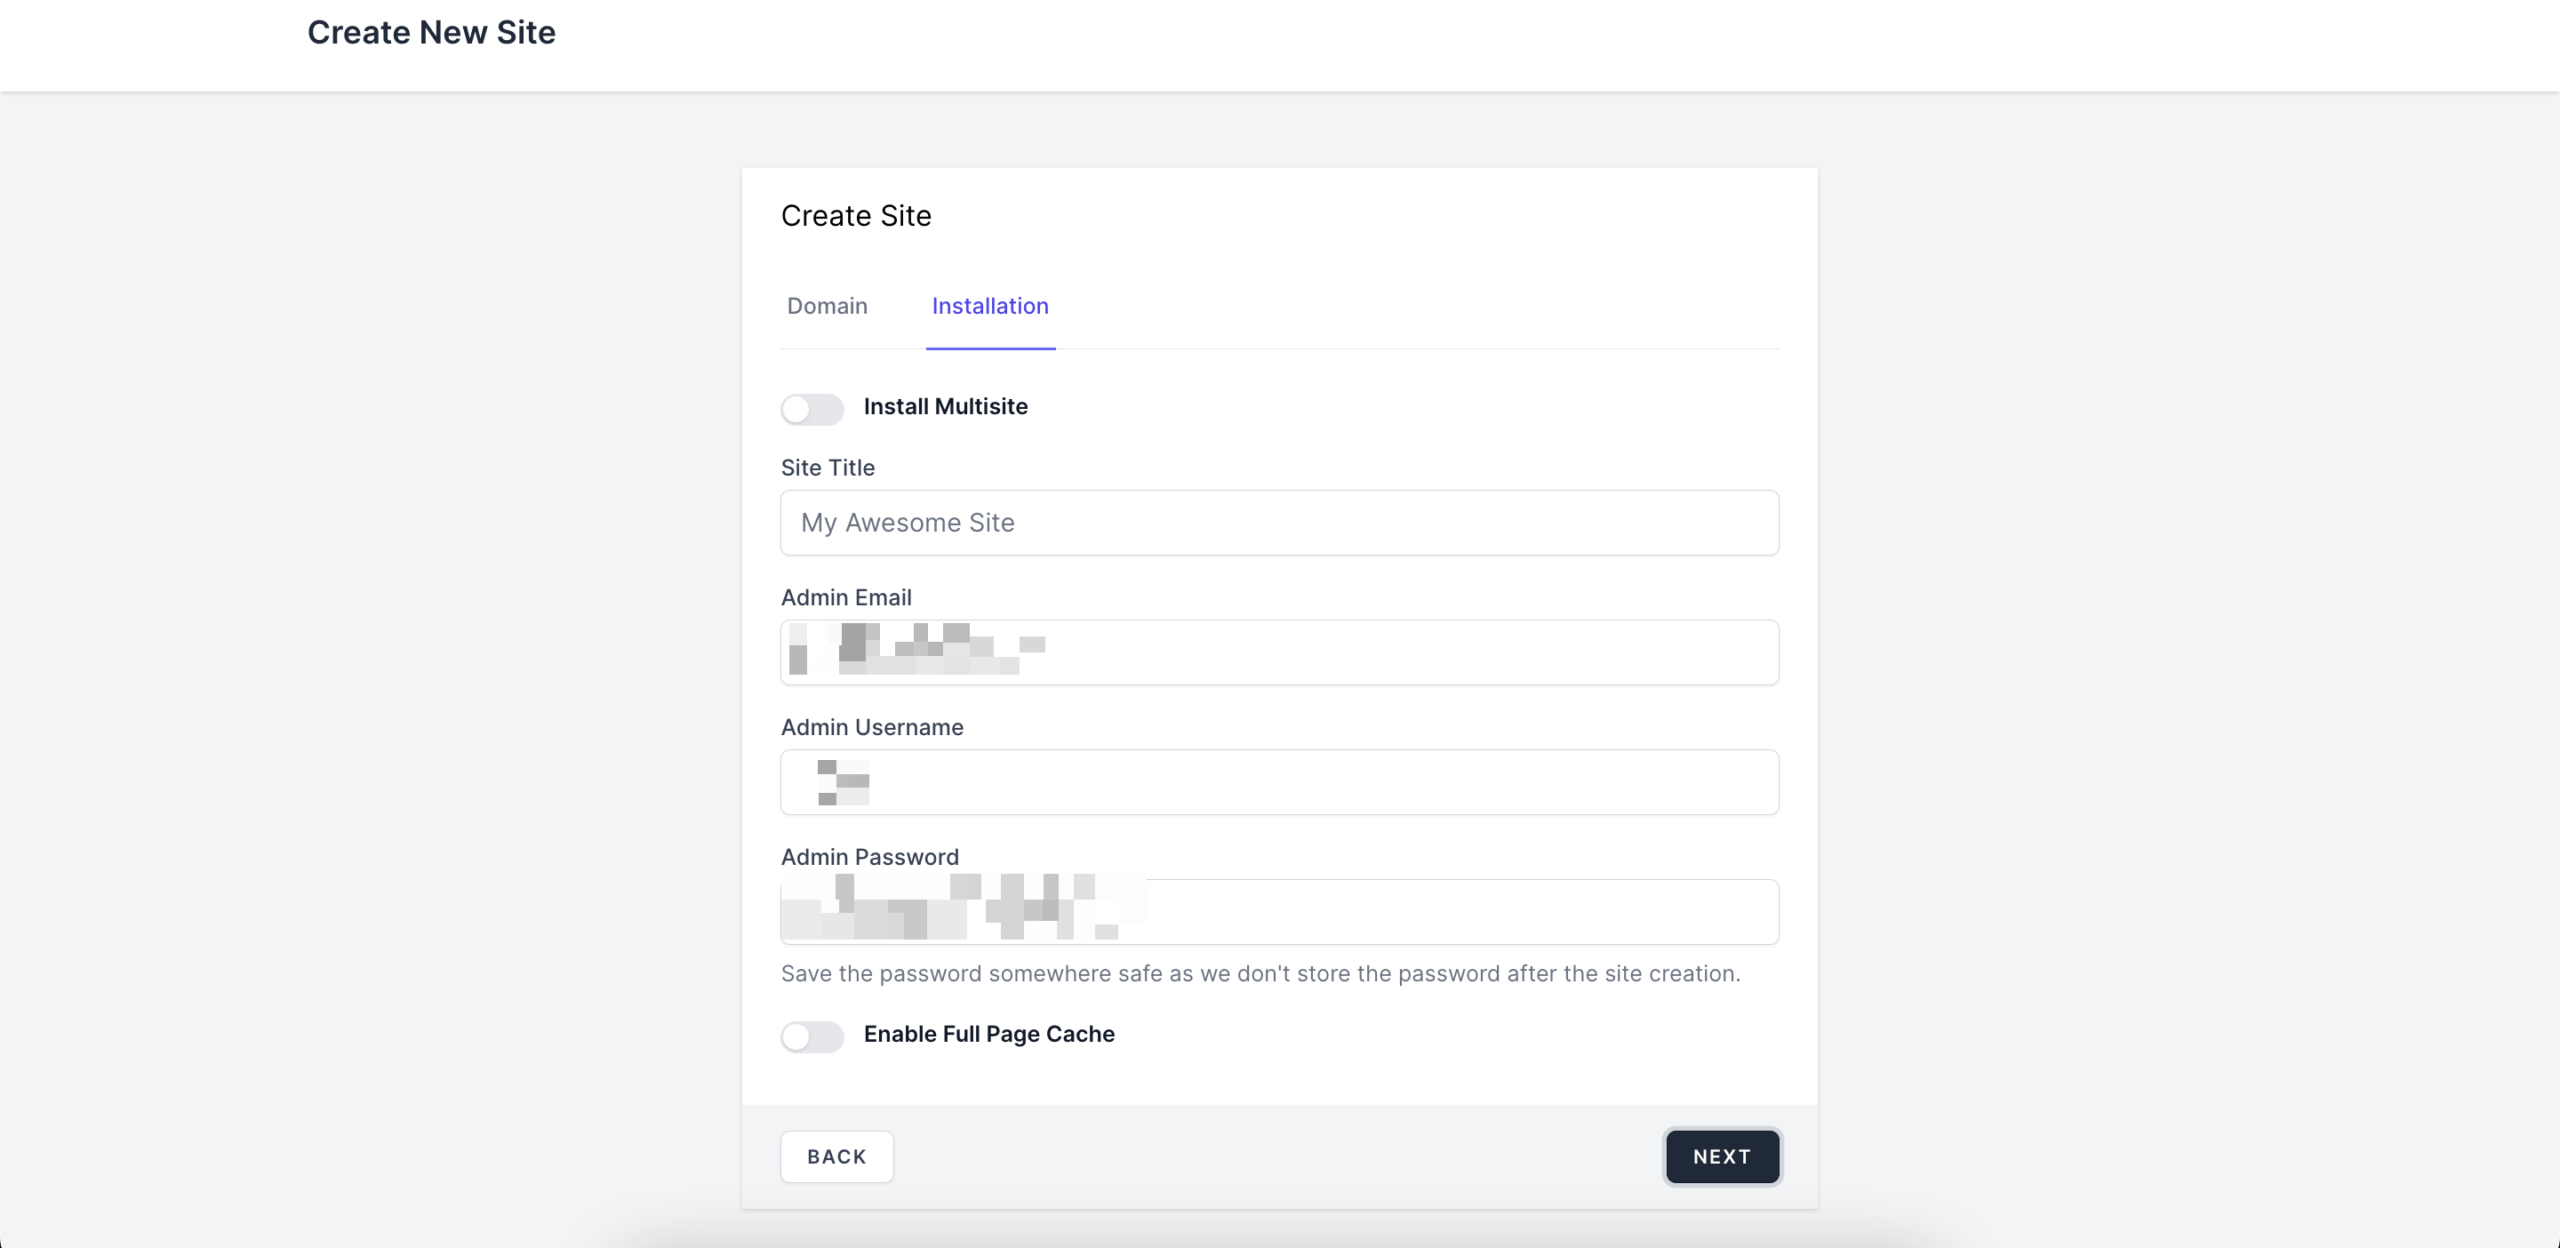Select the Installation tab
This screenshot has width=2560, height=1248.
[990, 306]
